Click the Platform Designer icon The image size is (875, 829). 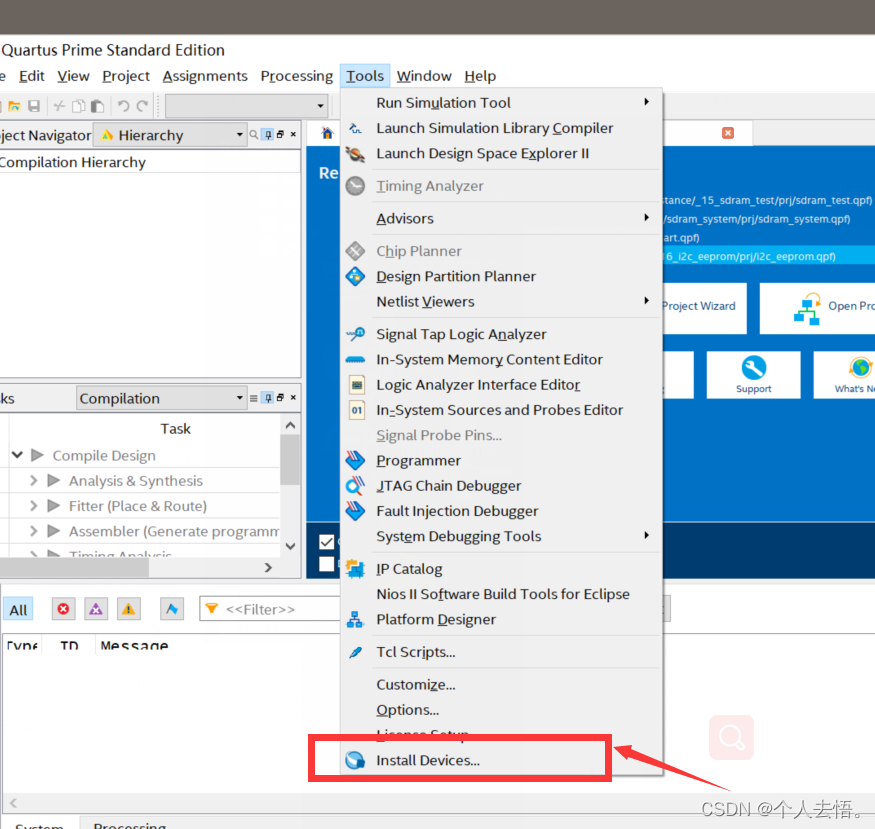coord(355,619)
